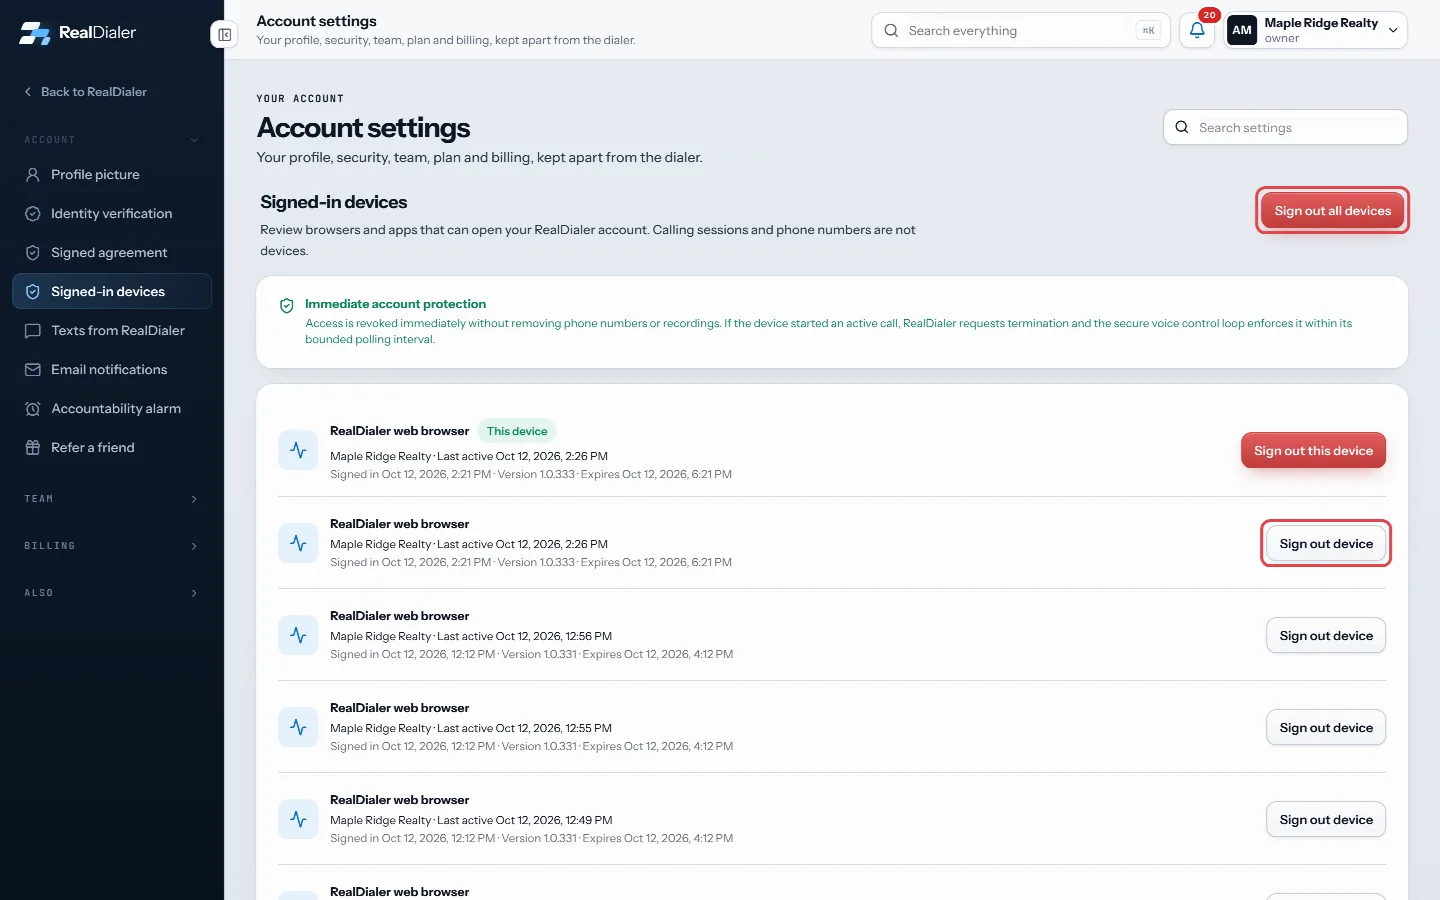Click the Accountability alarm clock icon
This screenshot has width=1440, height=900.
(33, 408)
